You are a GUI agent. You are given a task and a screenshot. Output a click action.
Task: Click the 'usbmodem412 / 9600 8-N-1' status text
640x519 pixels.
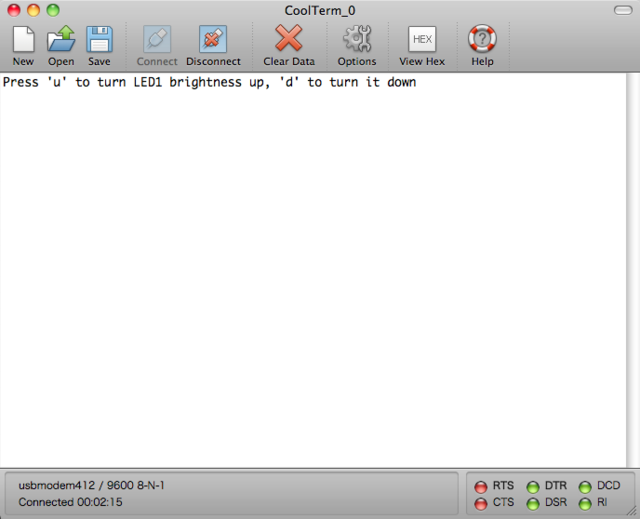(91, 485)
